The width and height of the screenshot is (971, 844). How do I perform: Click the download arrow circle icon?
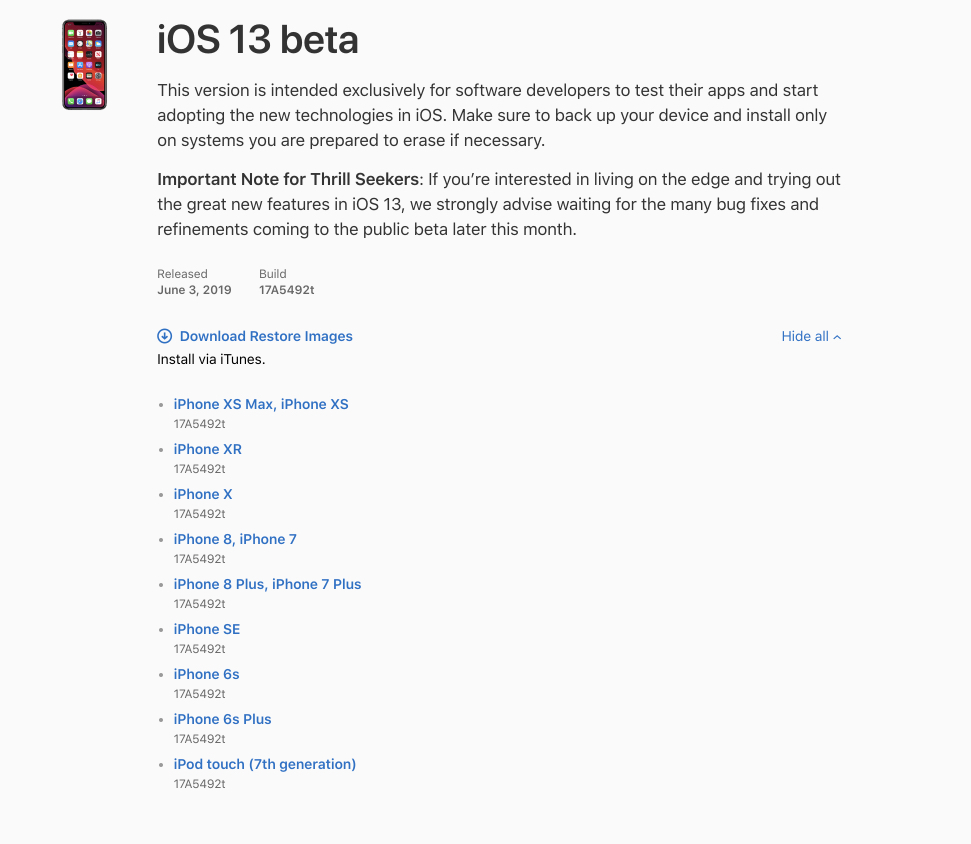coord(165,336)
